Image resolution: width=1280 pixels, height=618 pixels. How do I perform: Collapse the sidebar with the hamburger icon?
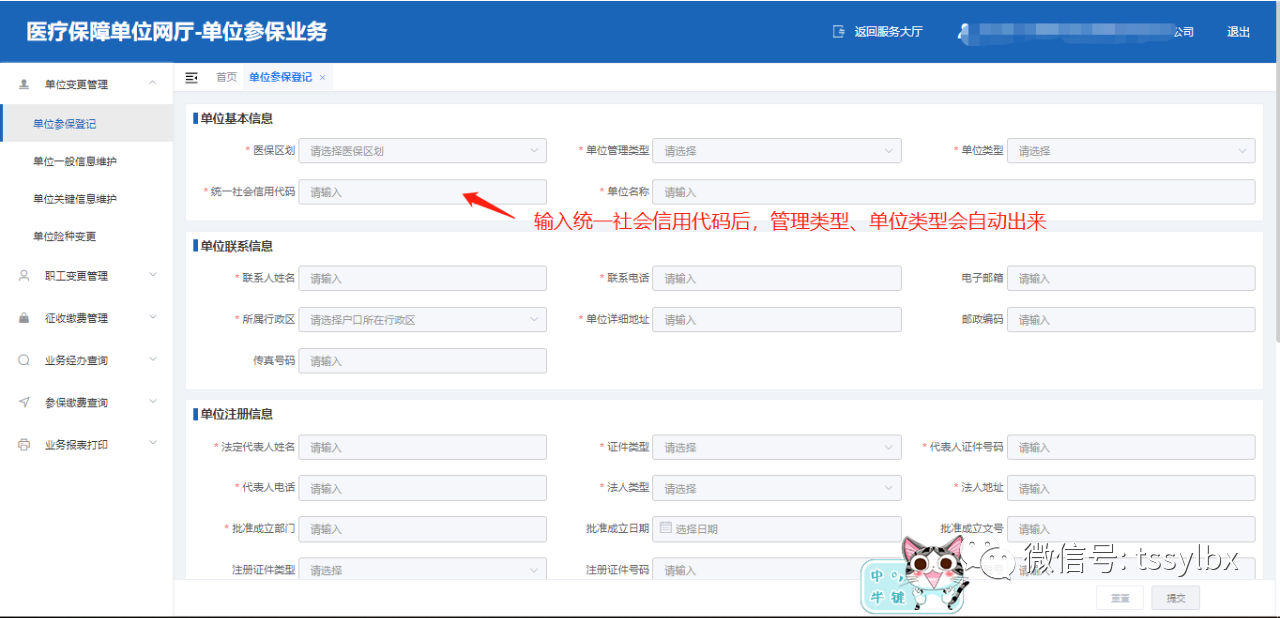point(191,76)
